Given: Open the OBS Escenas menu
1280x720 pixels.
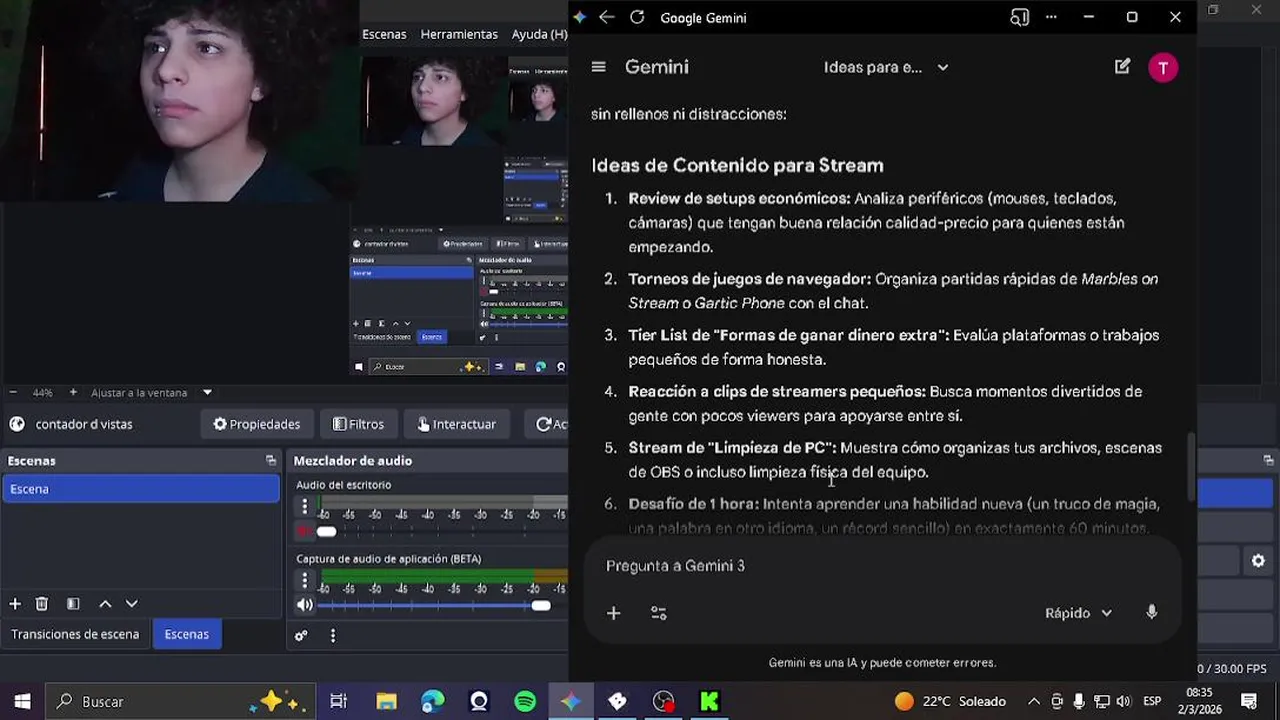Looking at the screenshot, I should [x=384, y=34].
